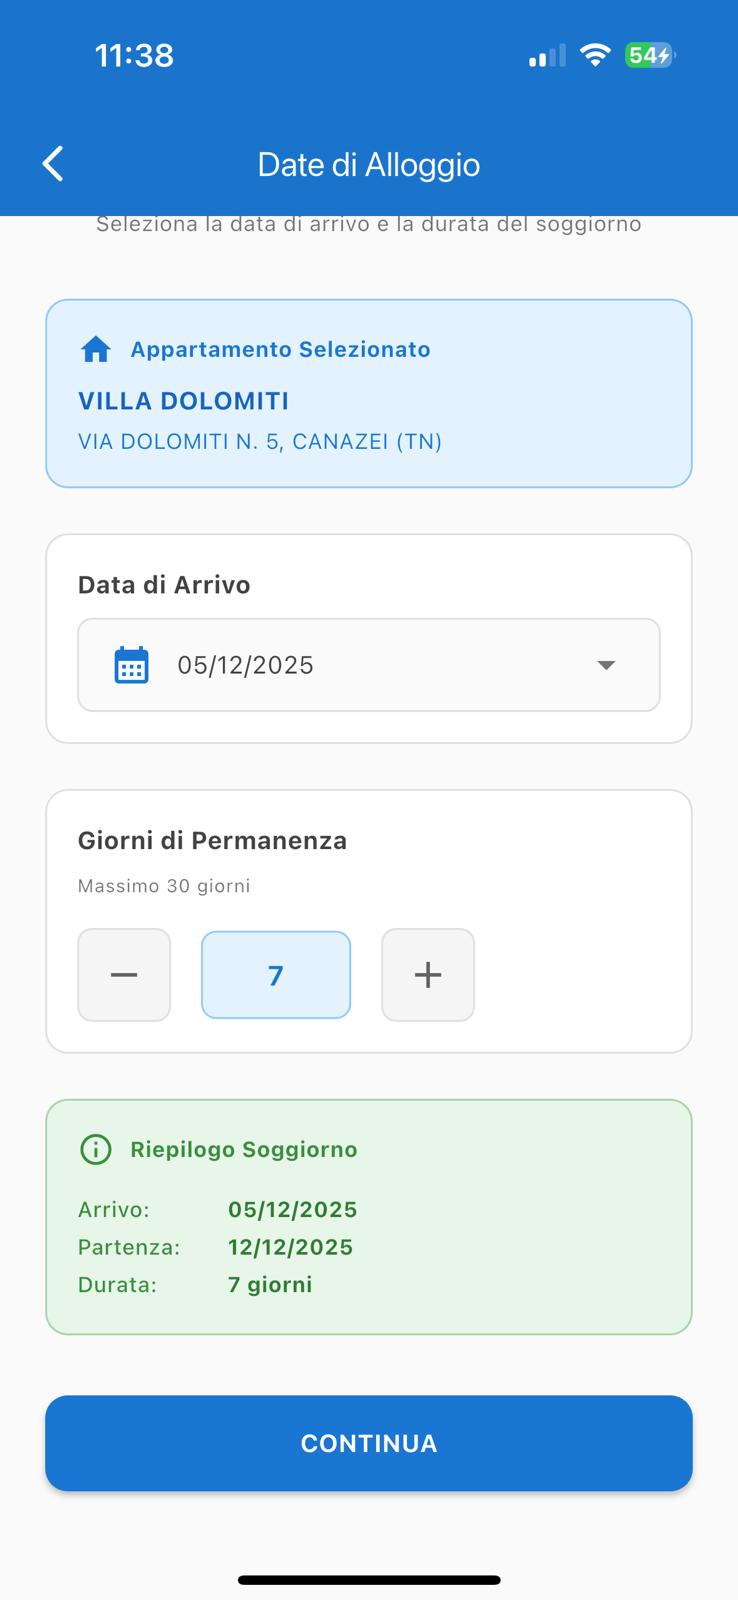Tap the back chevron in the header

[x=52, y=162]
